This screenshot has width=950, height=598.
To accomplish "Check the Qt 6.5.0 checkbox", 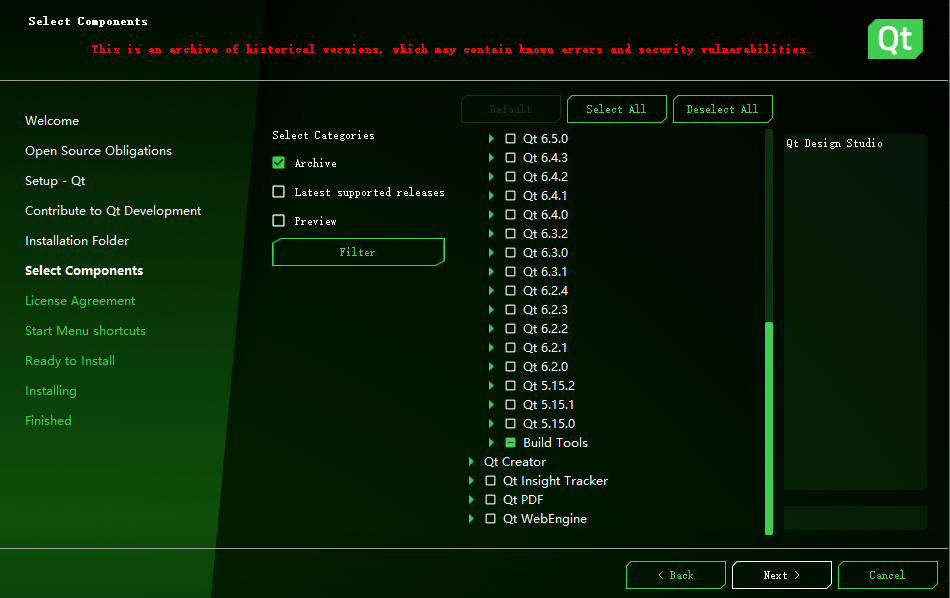I will pyautogui.click(x=511, y=139).
